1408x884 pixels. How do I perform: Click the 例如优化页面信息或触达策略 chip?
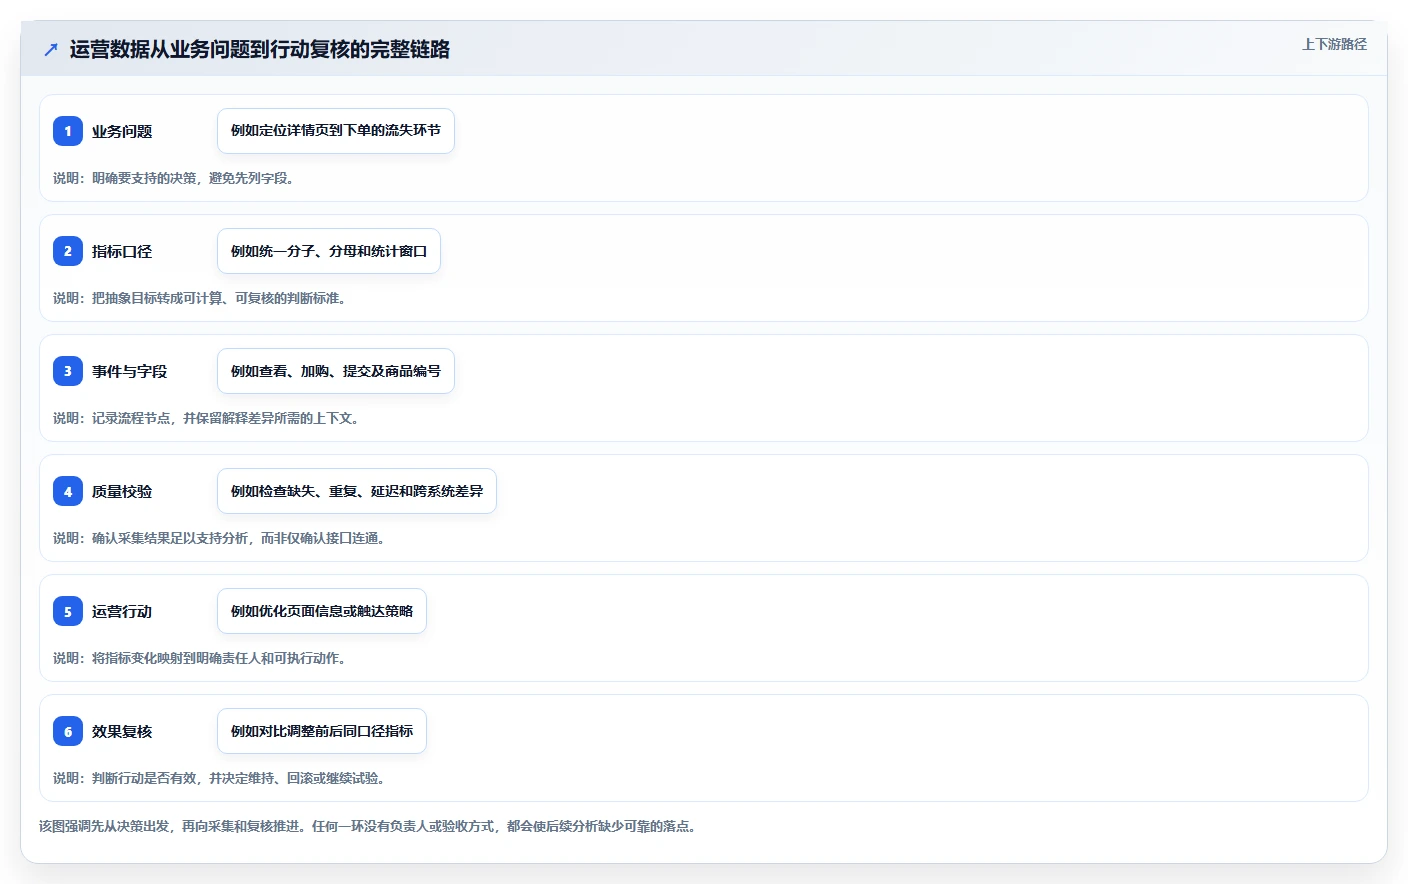pyautogui.click(x=322, y=611)
